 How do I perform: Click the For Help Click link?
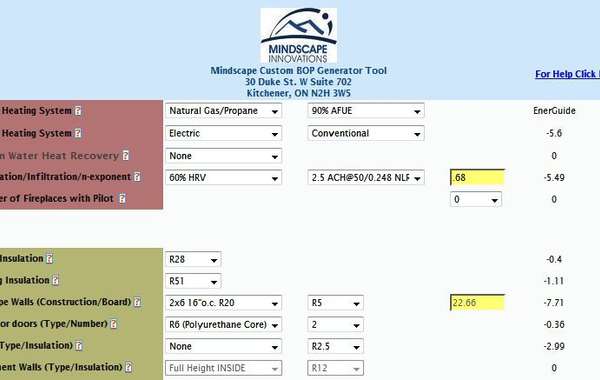coord(567,74)
